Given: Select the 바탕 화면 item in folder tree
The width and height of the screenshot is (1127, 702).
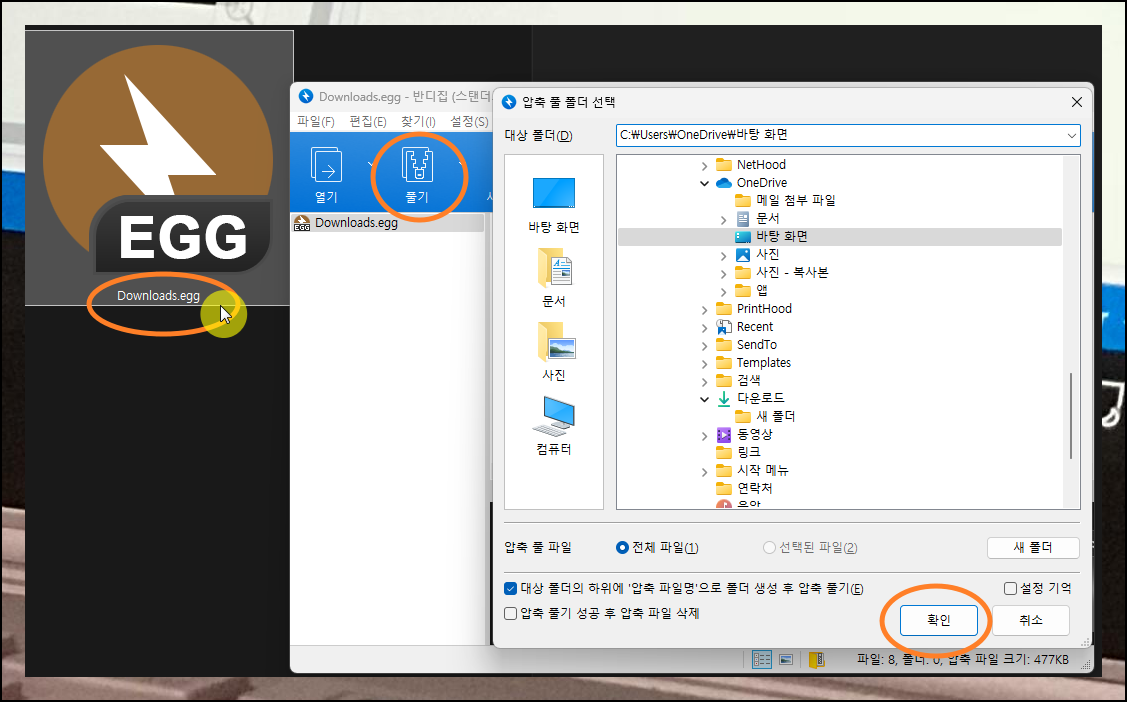Looking at the screenshot, I should 839,236.
